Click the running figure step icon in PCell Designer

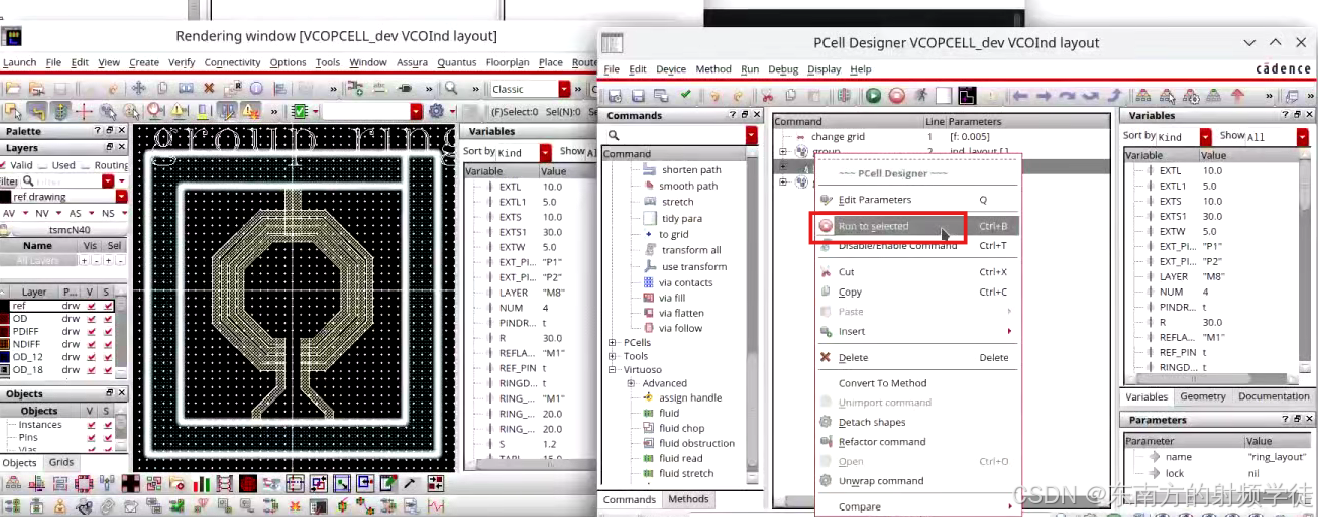click(x=920, y=96)
